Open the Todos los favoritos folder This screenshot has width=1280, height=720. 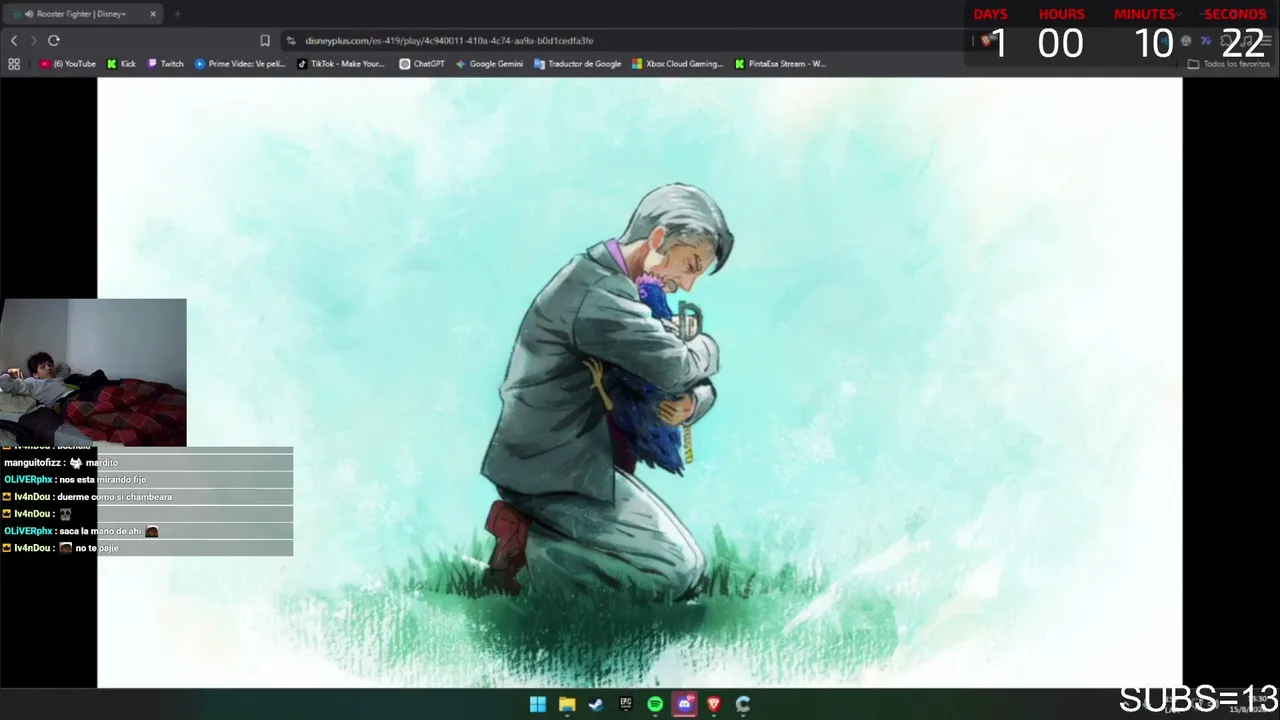click(1229, 64)
